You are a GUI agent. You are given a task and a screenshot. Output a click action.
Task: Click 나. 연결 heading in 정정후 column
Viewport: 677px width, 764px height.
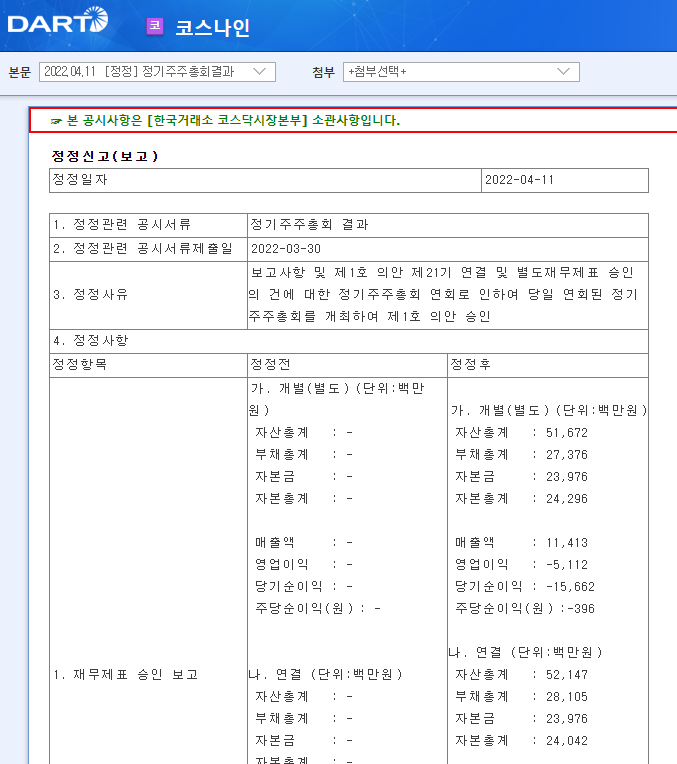525,652
